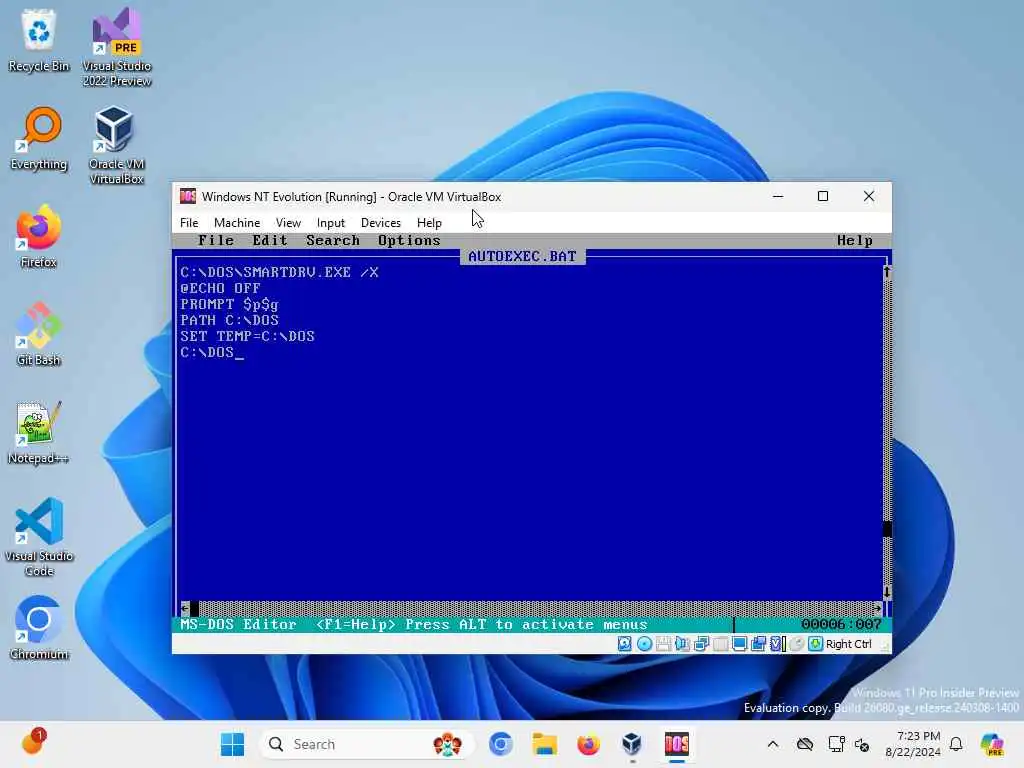This screenshot has width=1024, height=768.
Task: Open the MS-DOS Editor Options menu
Action: 409,240
